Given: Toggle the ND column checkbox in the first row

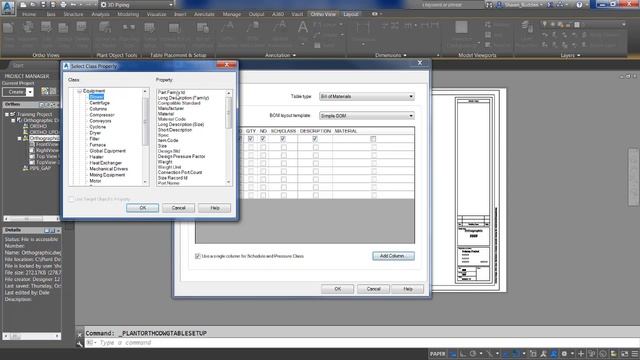Looking at the screenshot, I should tap(263, 139).
